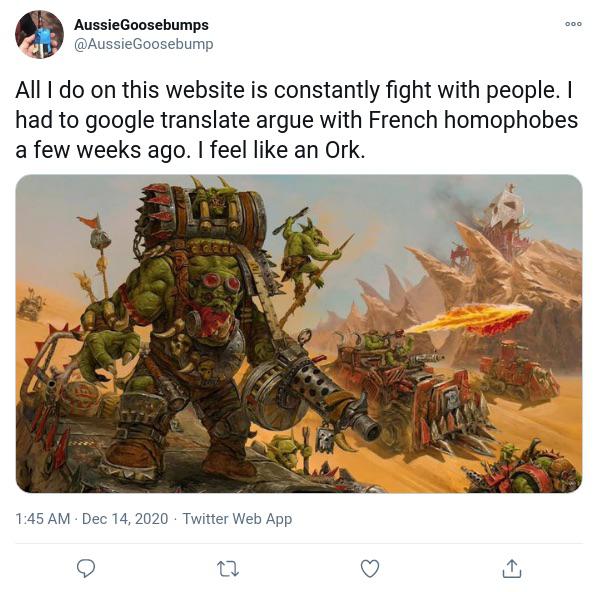Click the 1:45 AM timestamp

click(43, 519)
